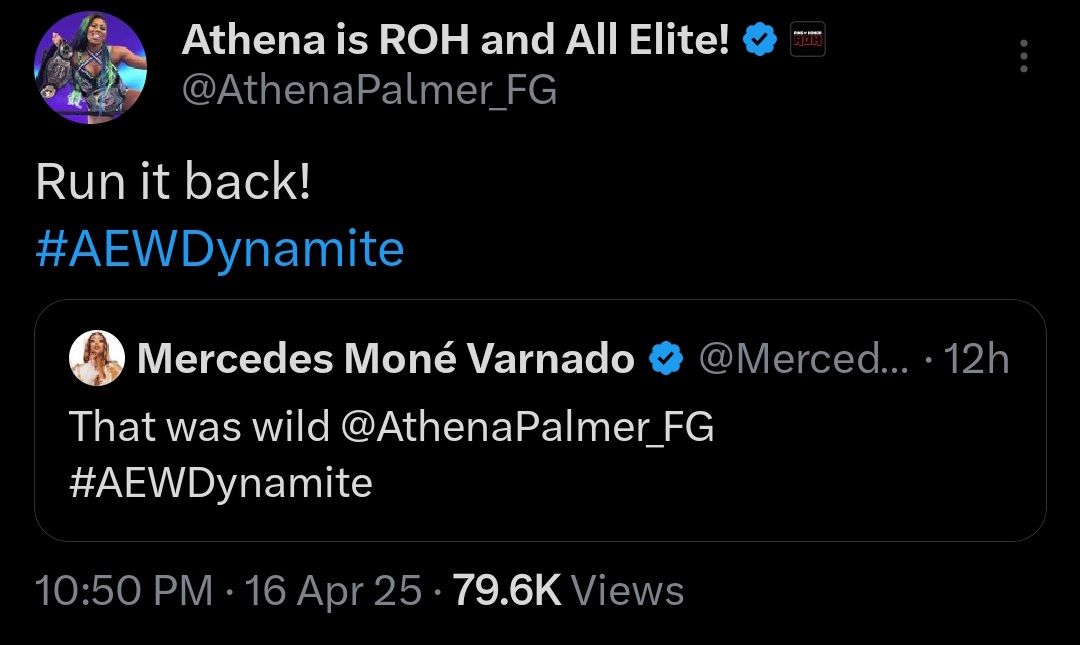Image resolution: width=1080 pixels, height=645 pixels.
Task: Click the @AthenaPalmer_FG mention in quoted tweet
Action: tap(527, 427)
